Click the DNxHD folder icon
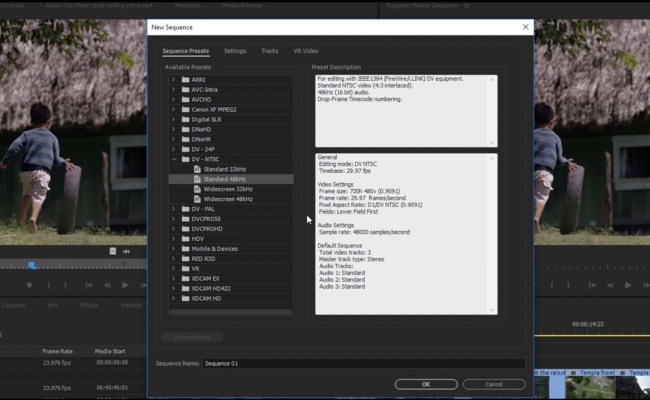 (x=185, y=129)
